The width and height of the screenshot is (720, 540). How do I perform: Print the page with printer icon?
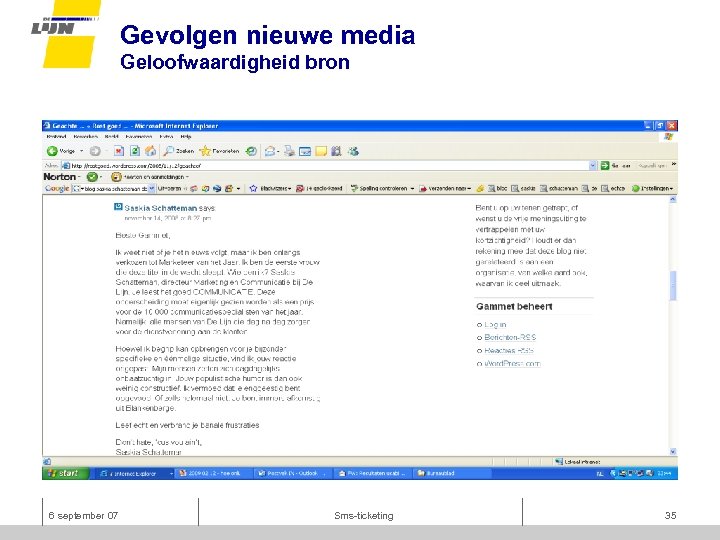[289, 151]
